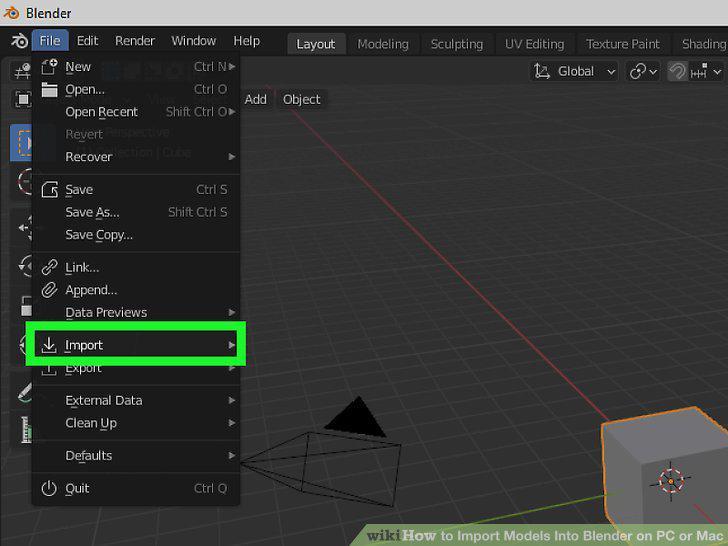Select the 3D cursor on the cube
Viewport: 728px width, 546px height.
click(670, 481)
